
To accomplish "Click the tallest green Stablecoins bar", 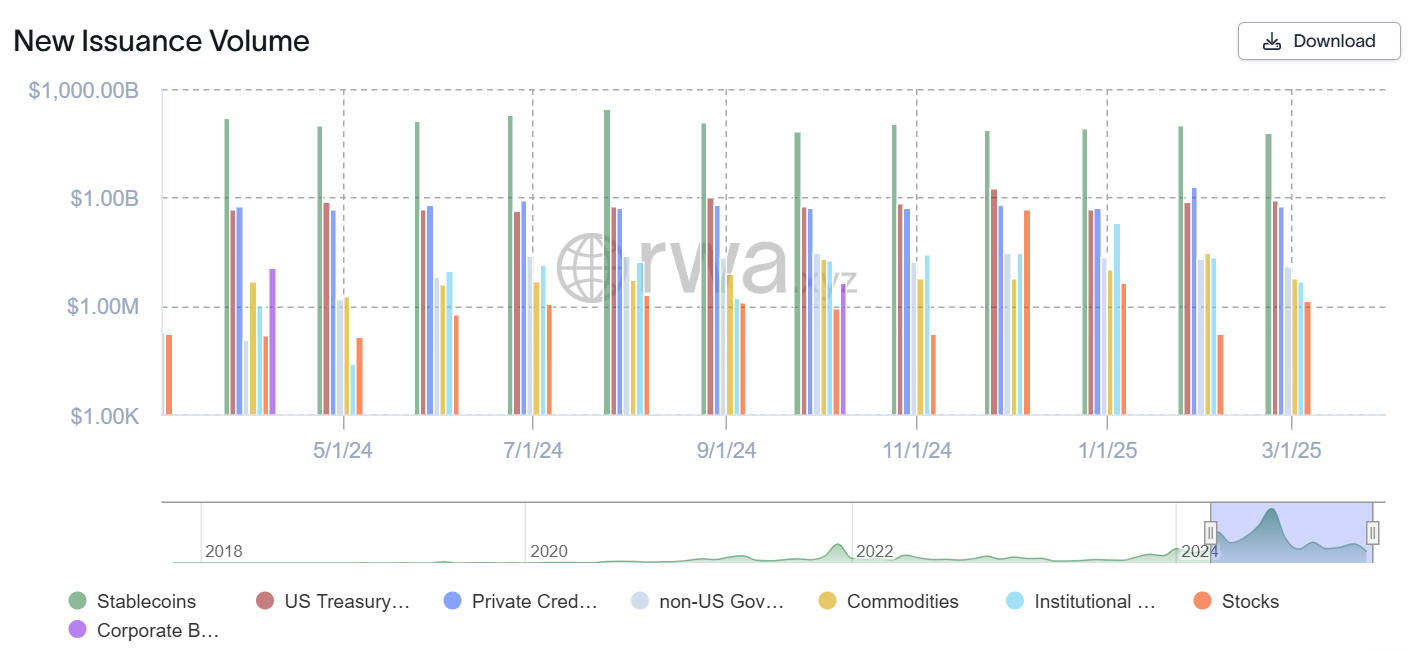I will pos(607,260).
